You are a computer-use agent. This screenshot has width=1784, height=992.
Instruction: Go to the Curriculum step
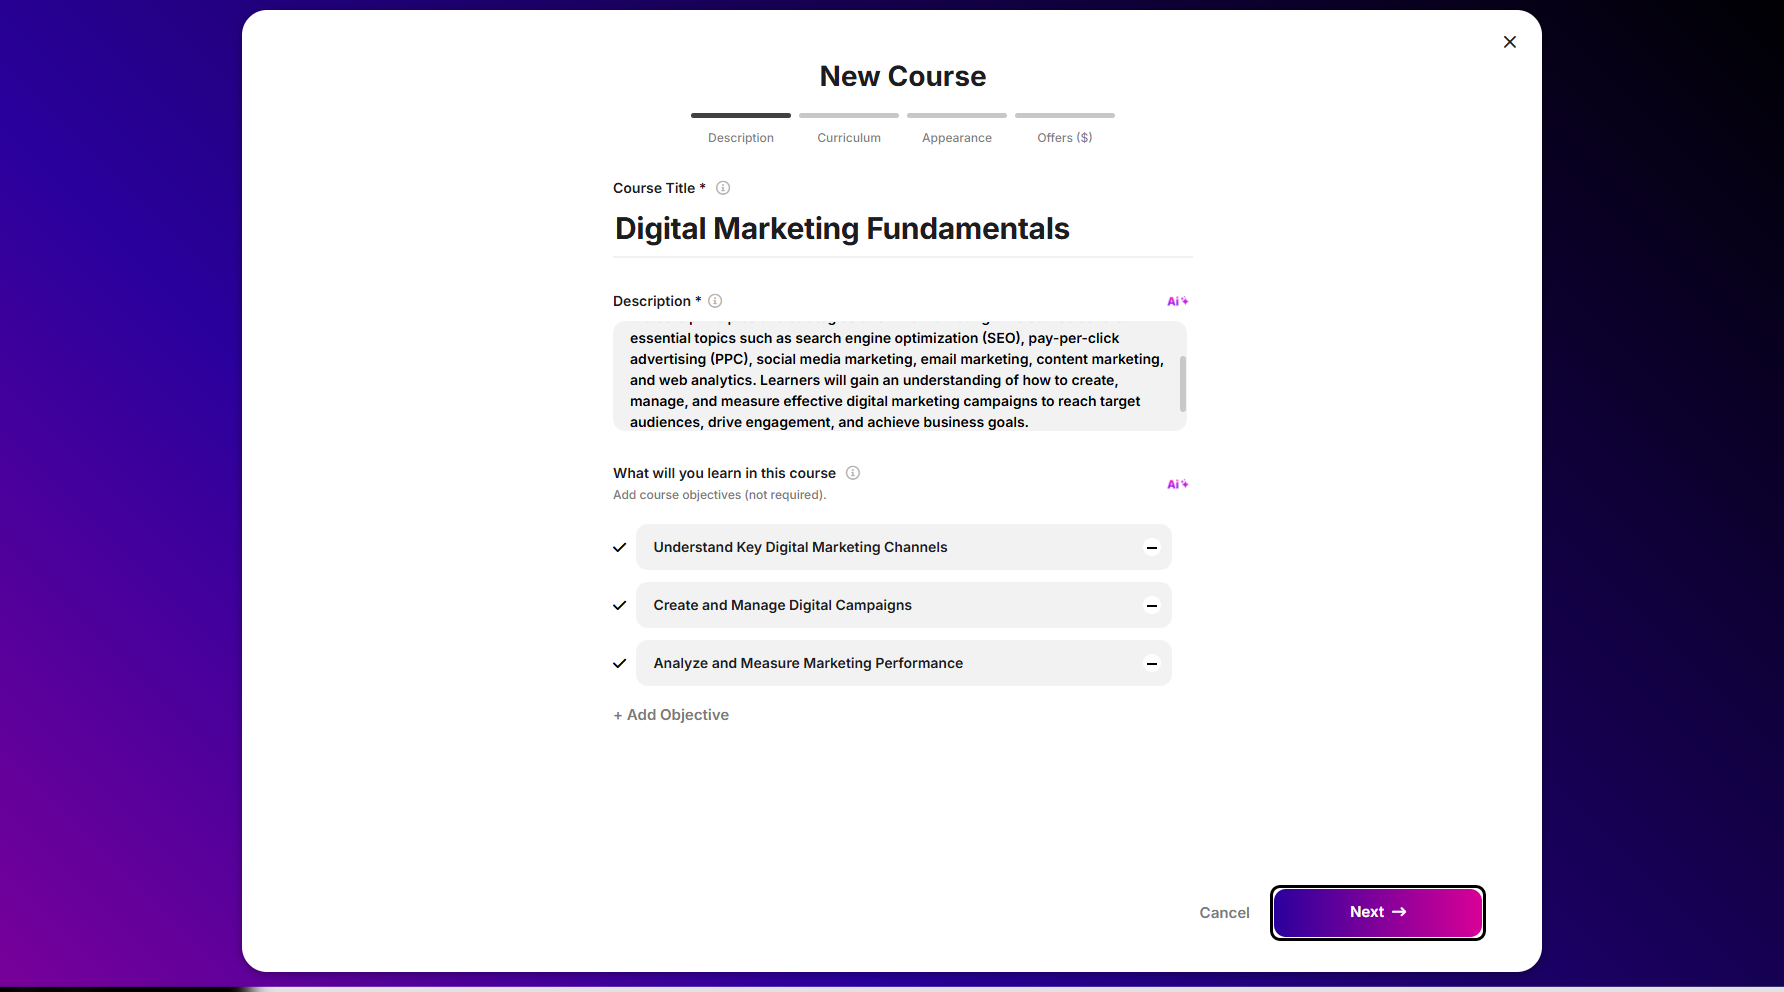pos(849,129)
